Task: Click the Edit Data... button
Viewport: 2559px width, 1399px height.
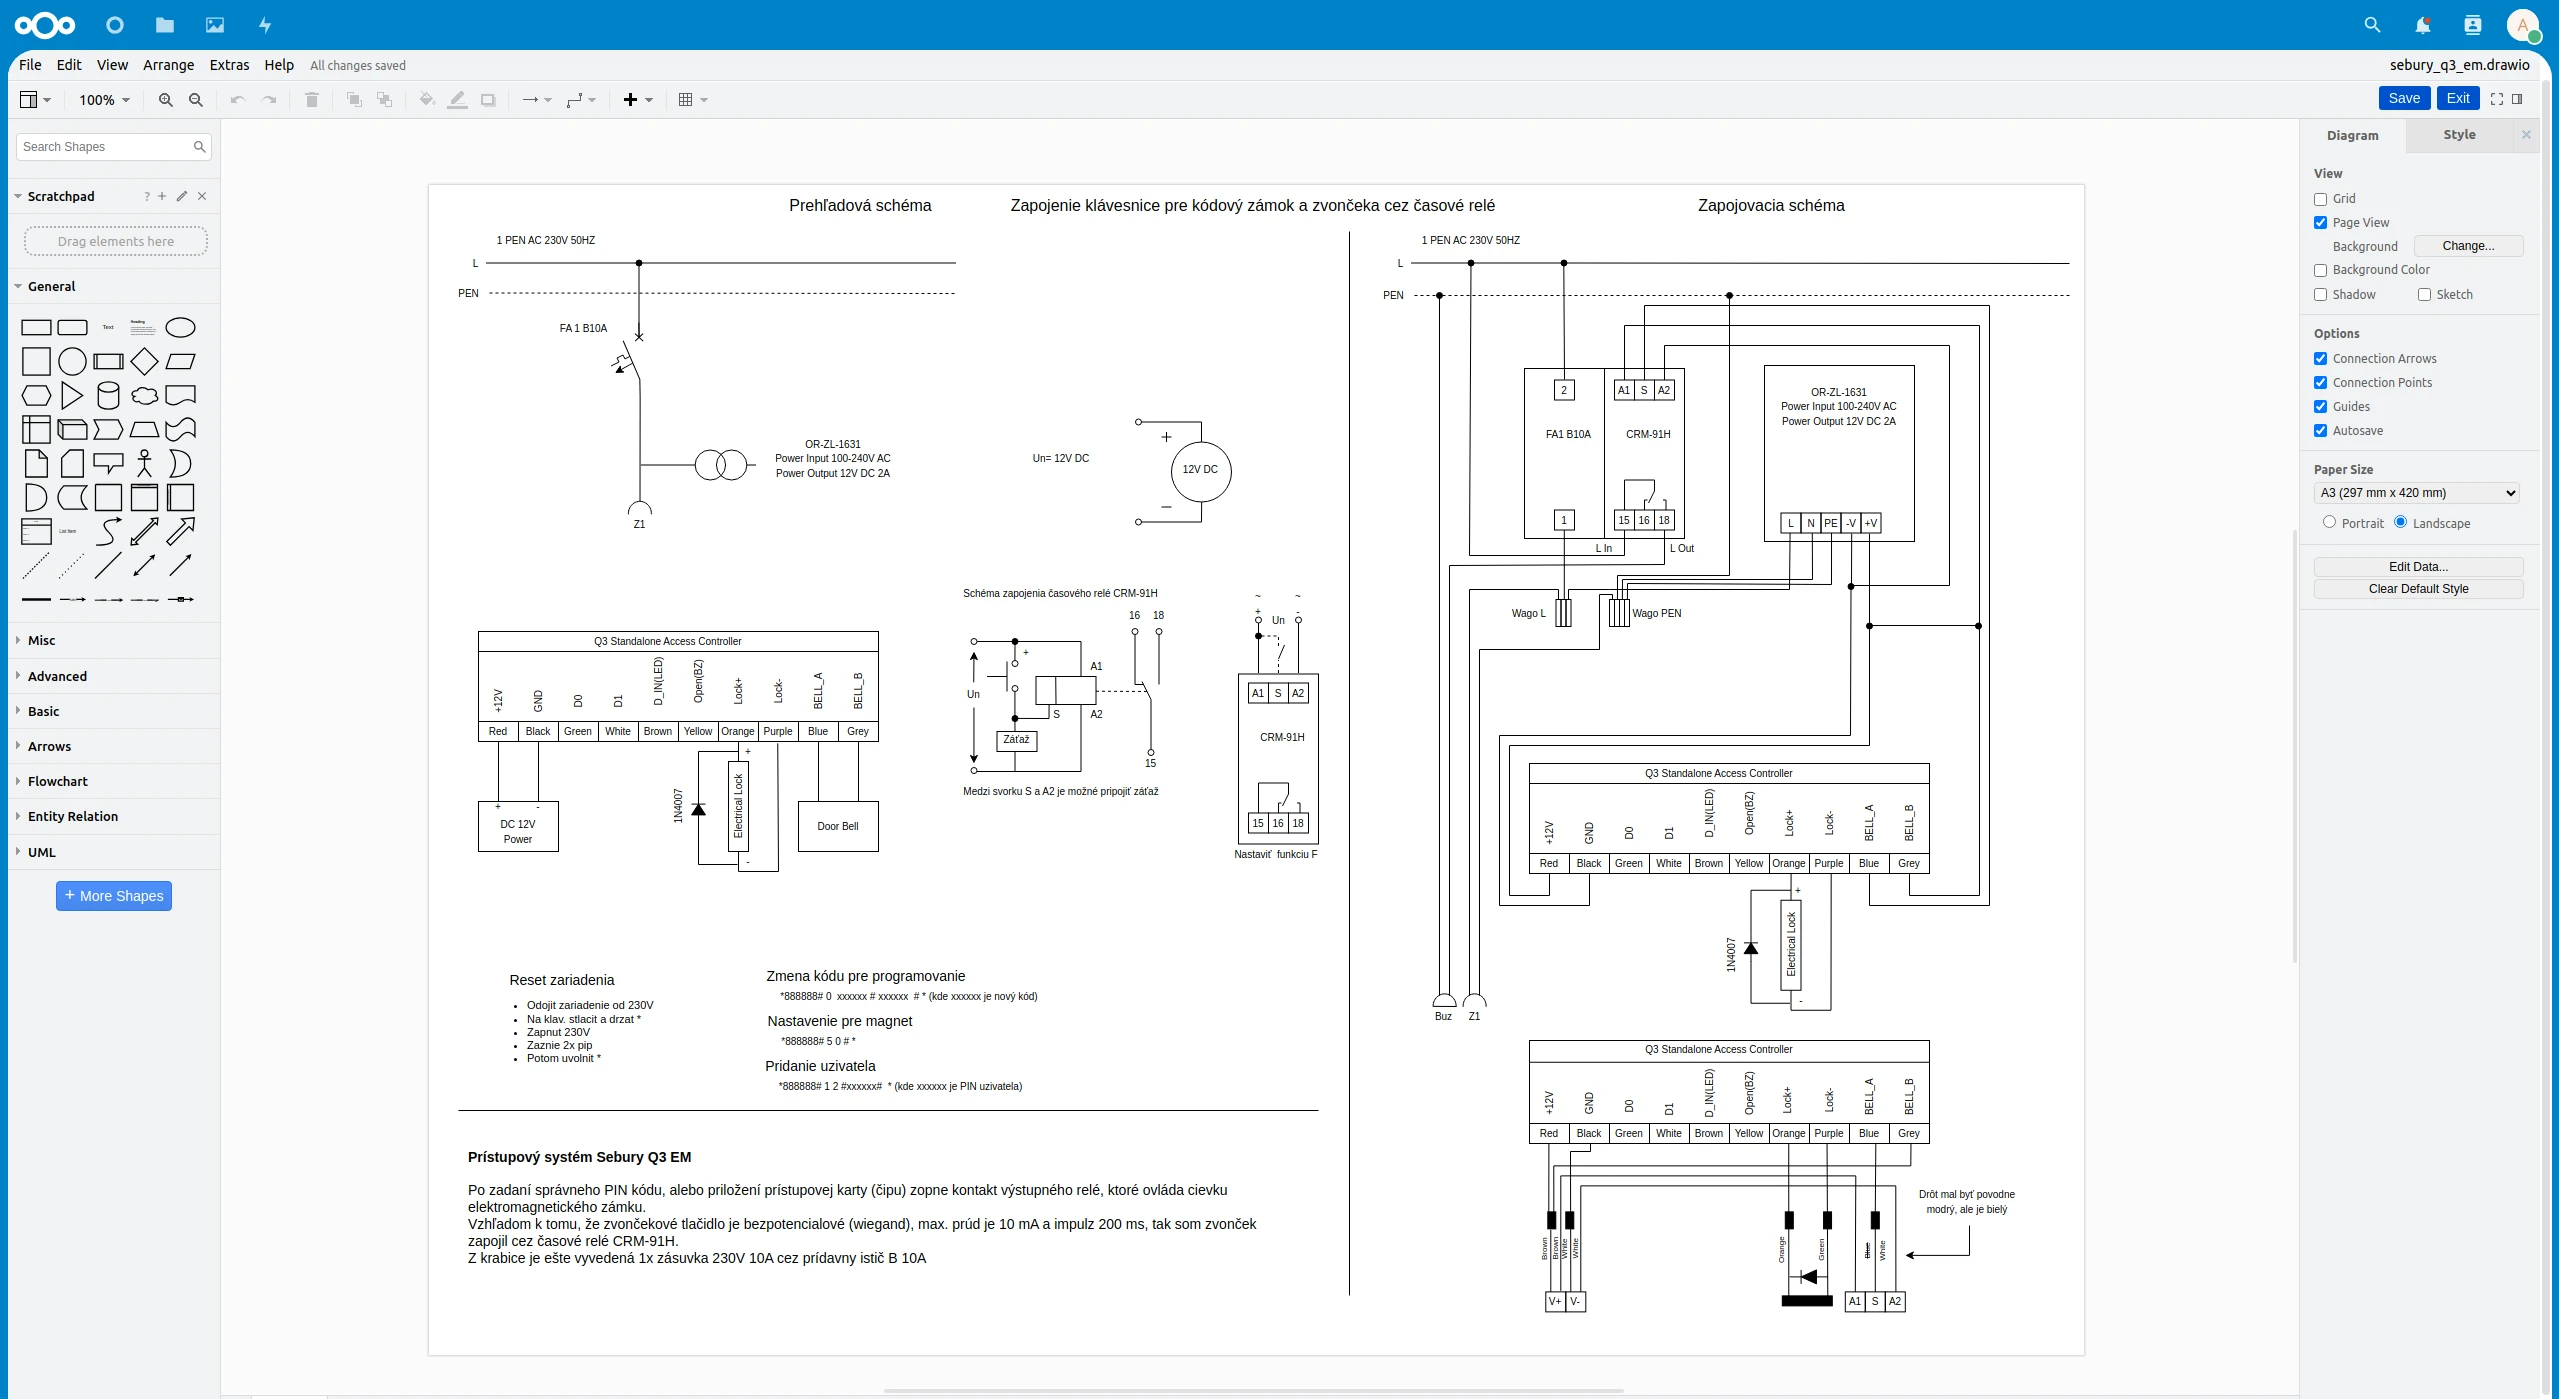Action: [2418, 567]
